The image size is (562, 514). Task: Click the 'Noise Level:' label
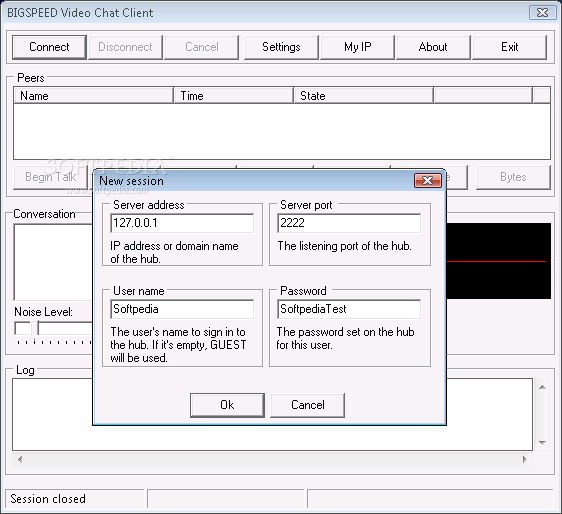click(43, 312)
